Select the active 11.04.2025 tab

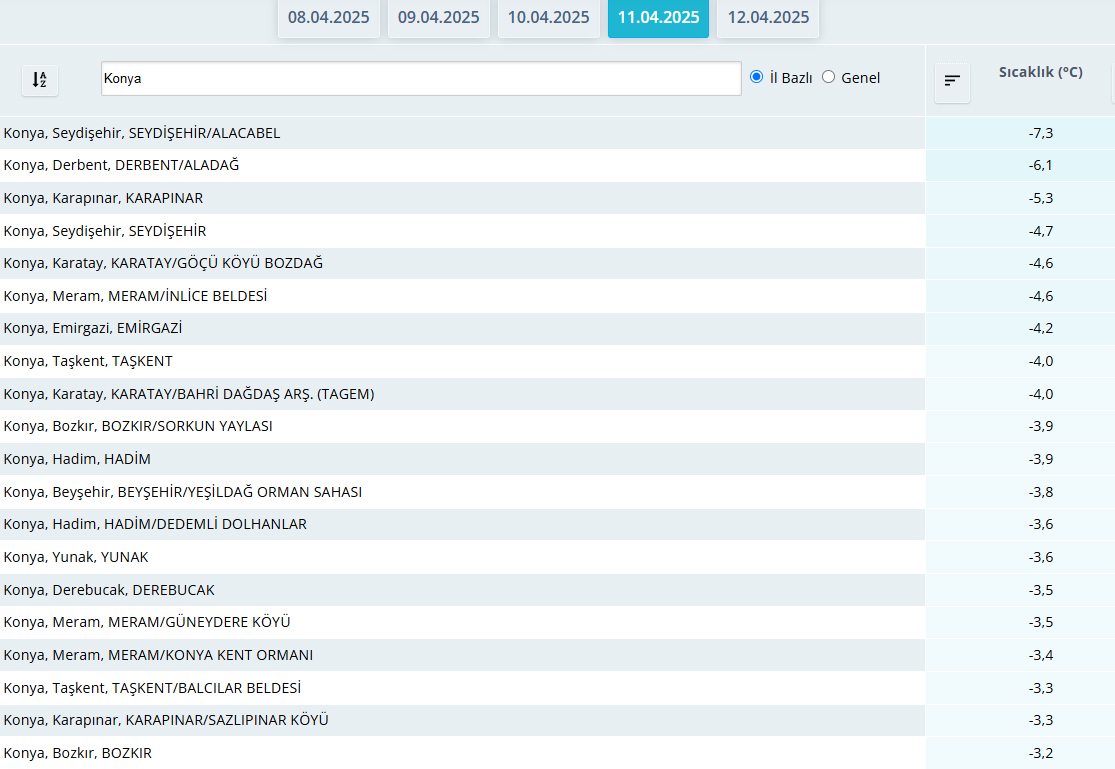click(658, 18)
